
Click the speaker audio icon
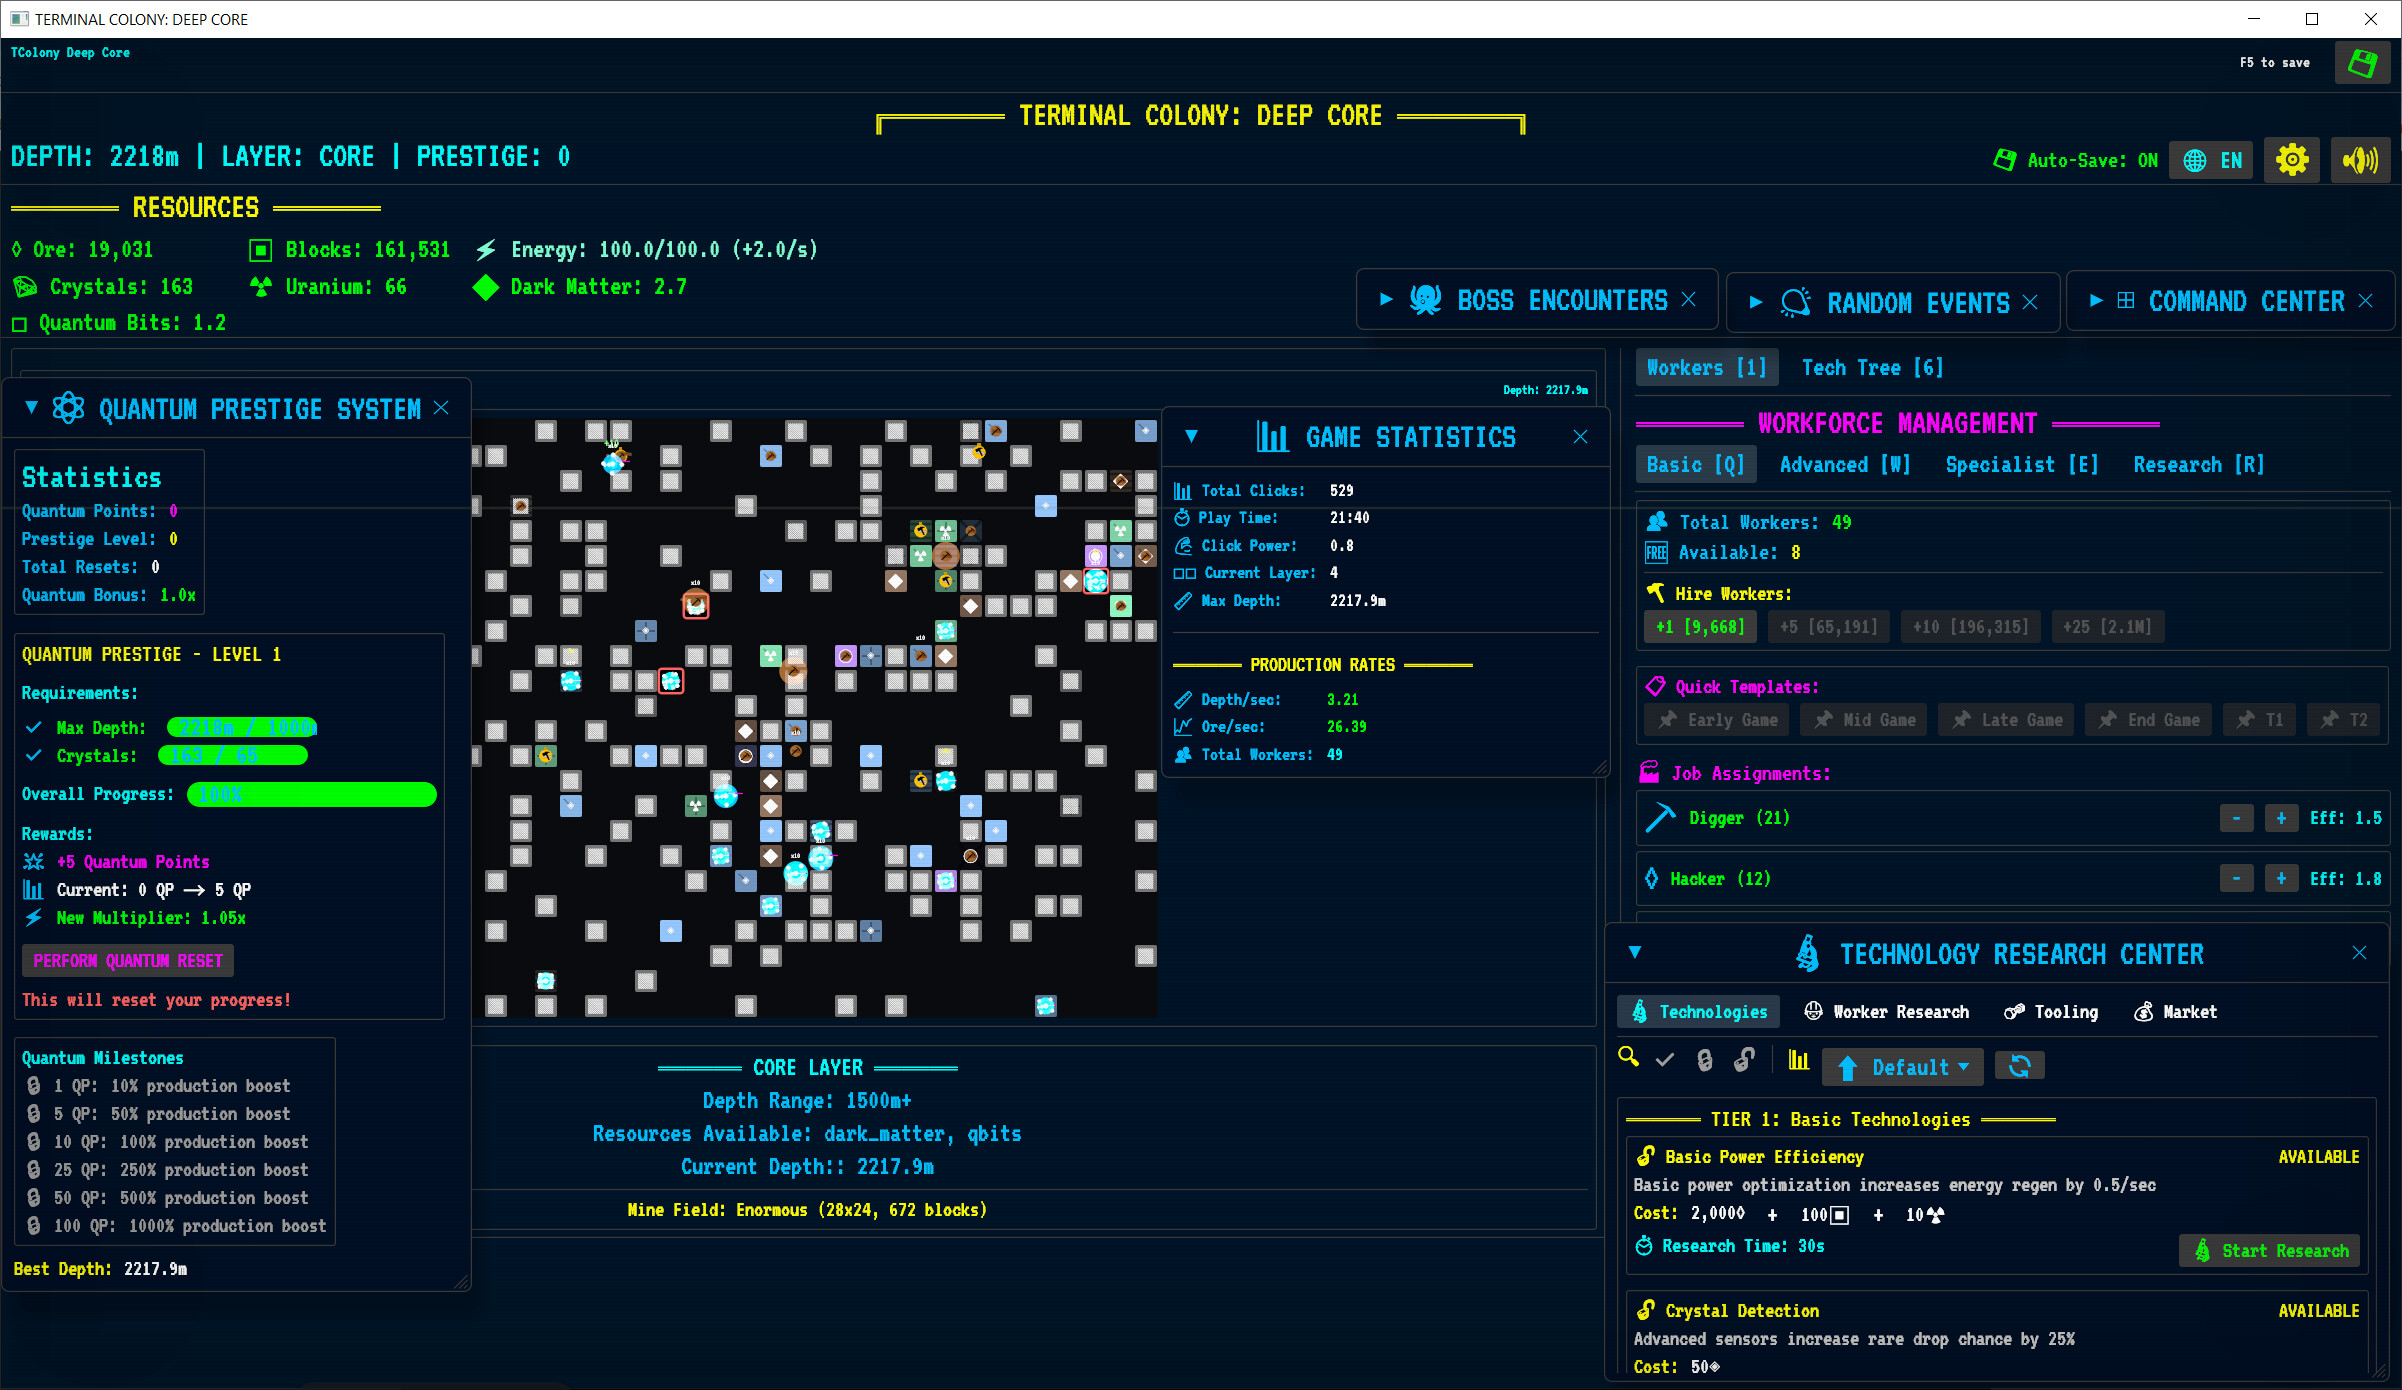point(2360,159)
